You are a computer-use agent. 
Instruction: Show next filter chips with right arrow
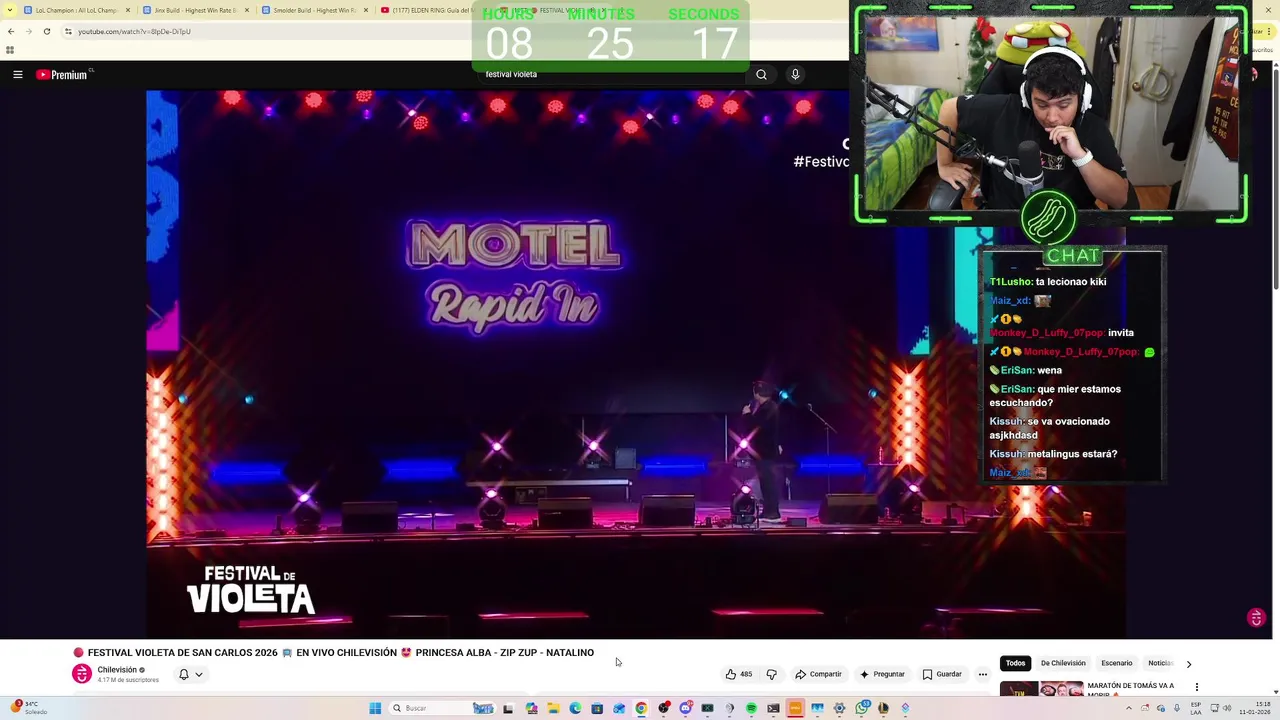click(1188, 664)
